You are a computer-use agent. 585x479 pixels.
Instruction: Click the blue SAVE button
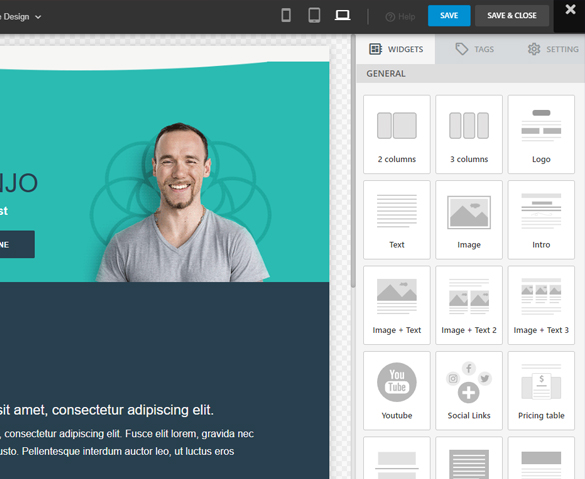click(x=449, y=16)
